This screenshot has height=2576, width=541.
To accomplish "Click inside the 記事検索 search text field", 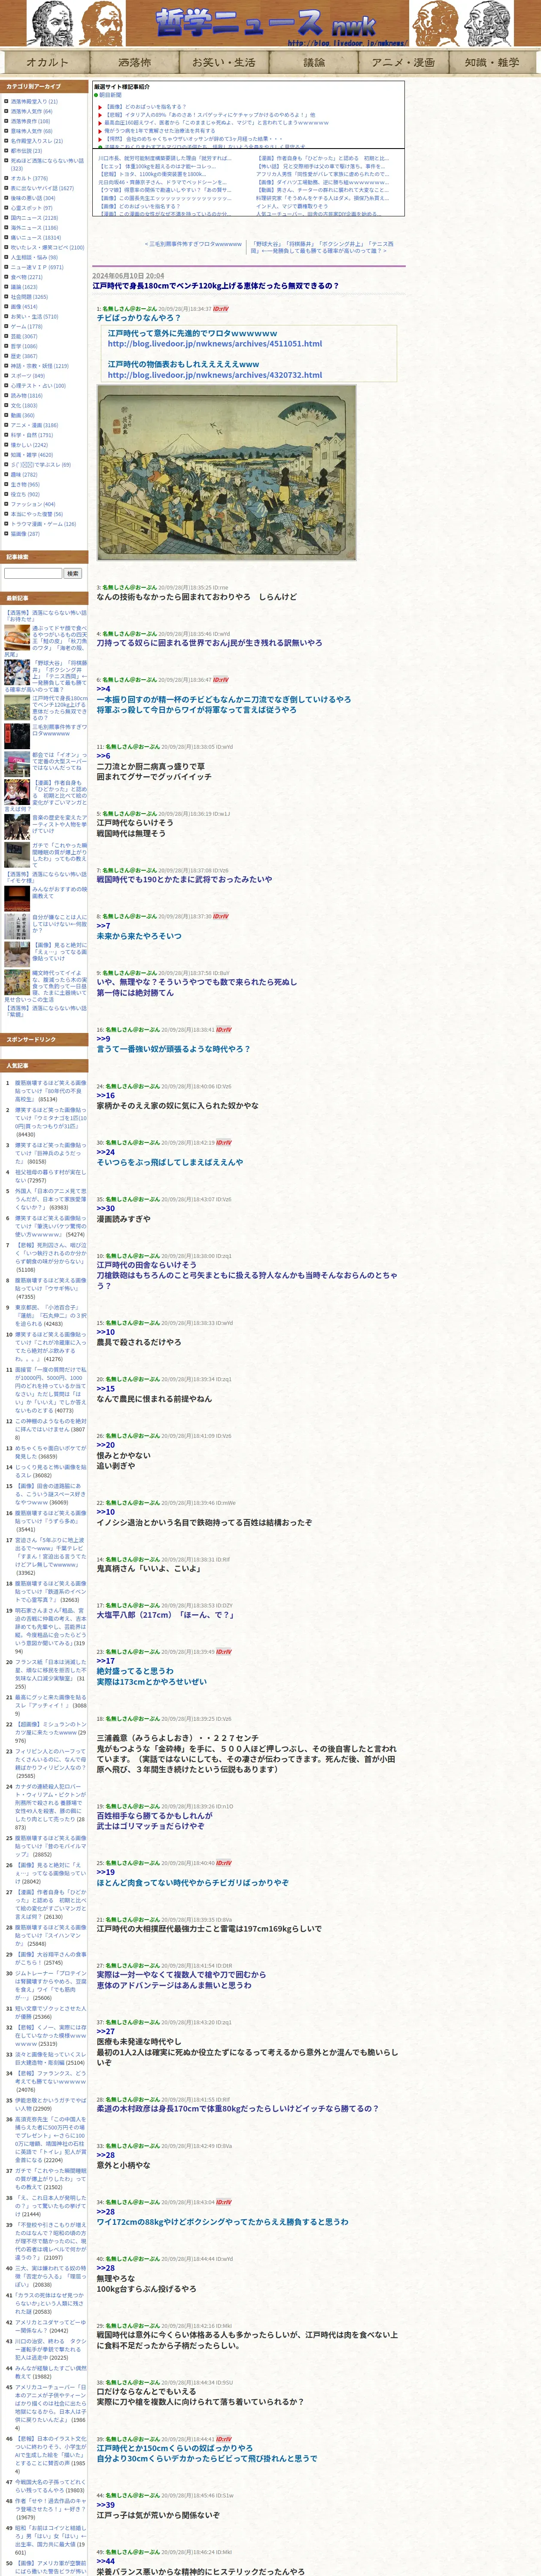I will (x=33, y=573).
